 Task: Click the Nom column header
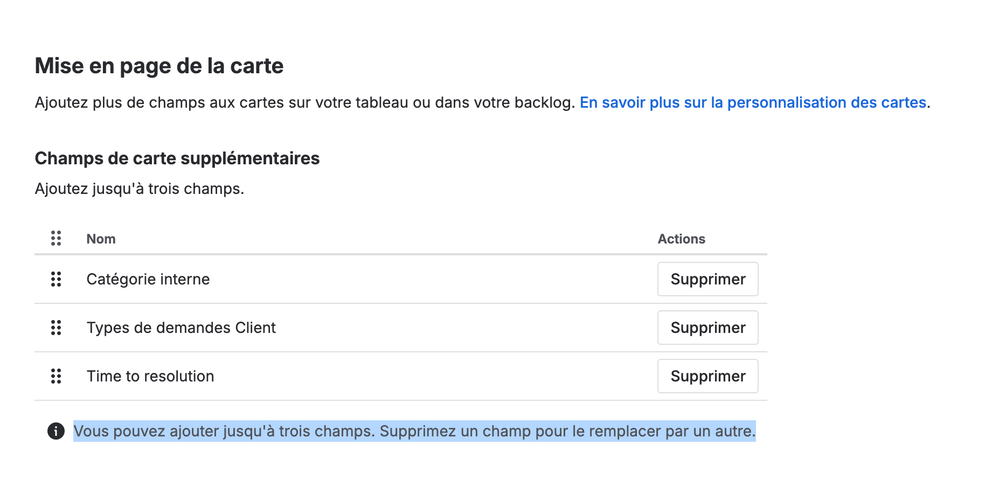tap(101, 239)
